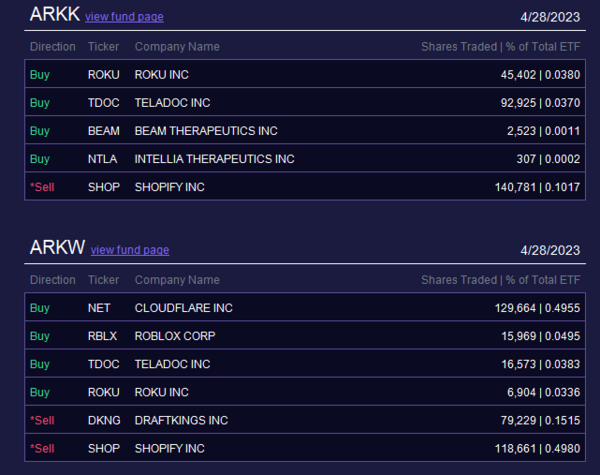Click the ARKW Company Name column header
Viewport: 600px width, 475px height.
tap(177, 280)
